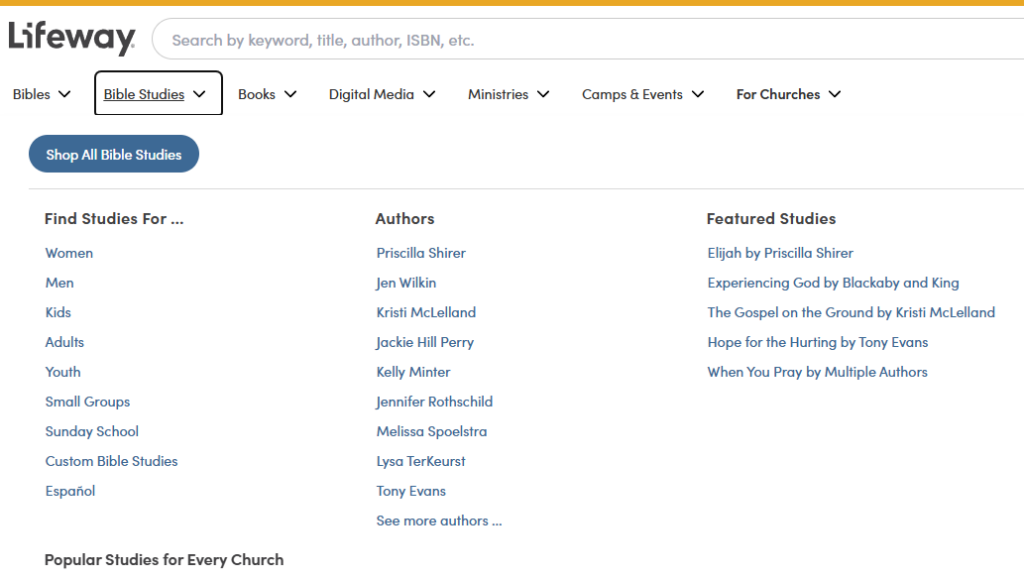Screen dimensions: 1024x579
Task: Open the Ministries navigation menu
Action: pyautogui.click(x=509, y=94)
